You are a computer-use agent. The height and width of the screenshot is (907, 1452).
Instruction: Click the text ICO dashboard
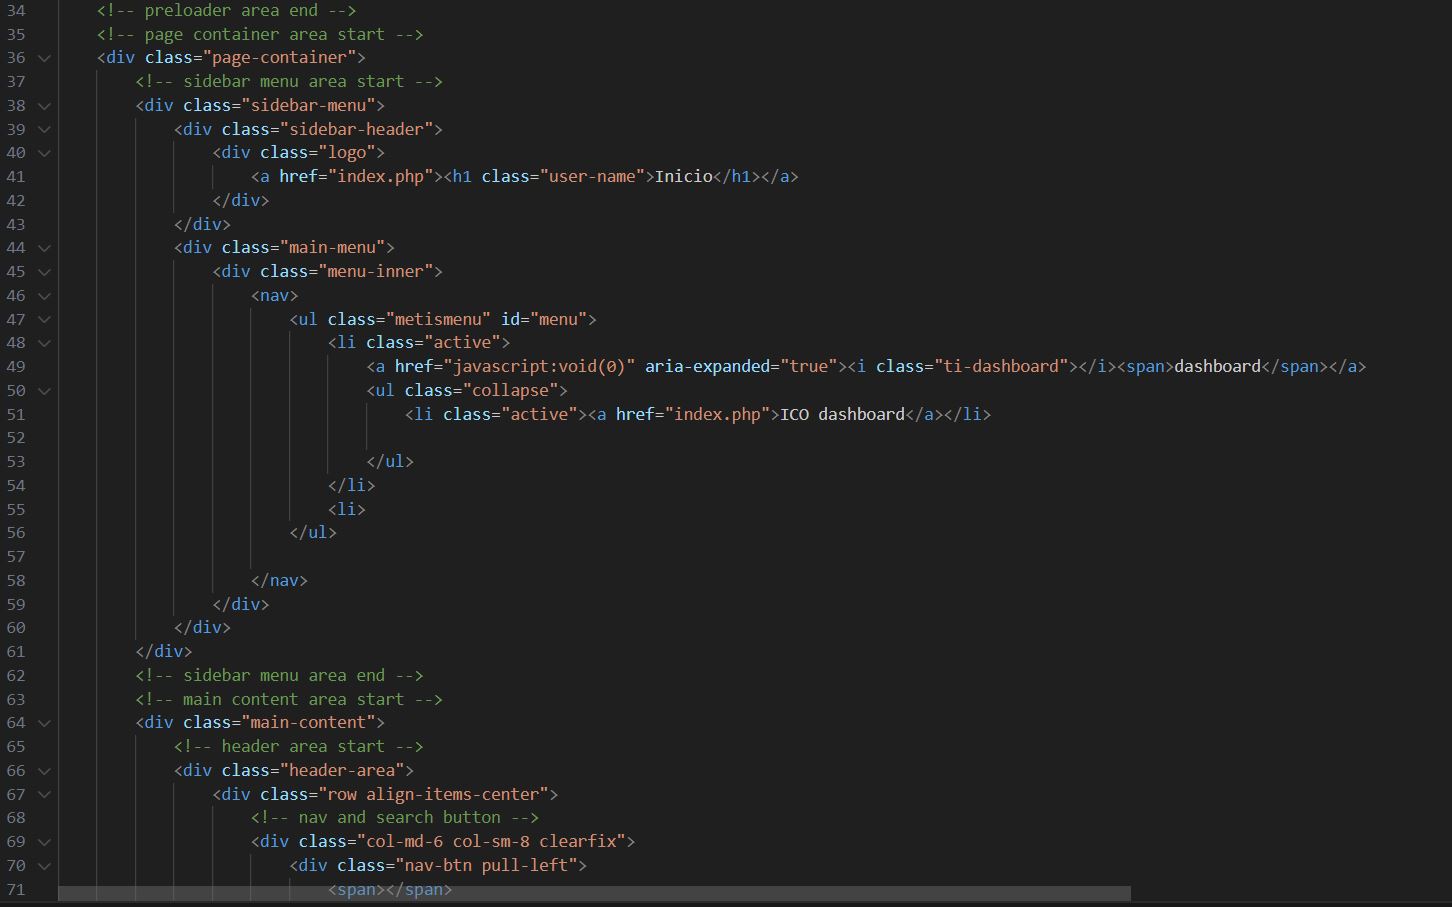coord(843,414)
